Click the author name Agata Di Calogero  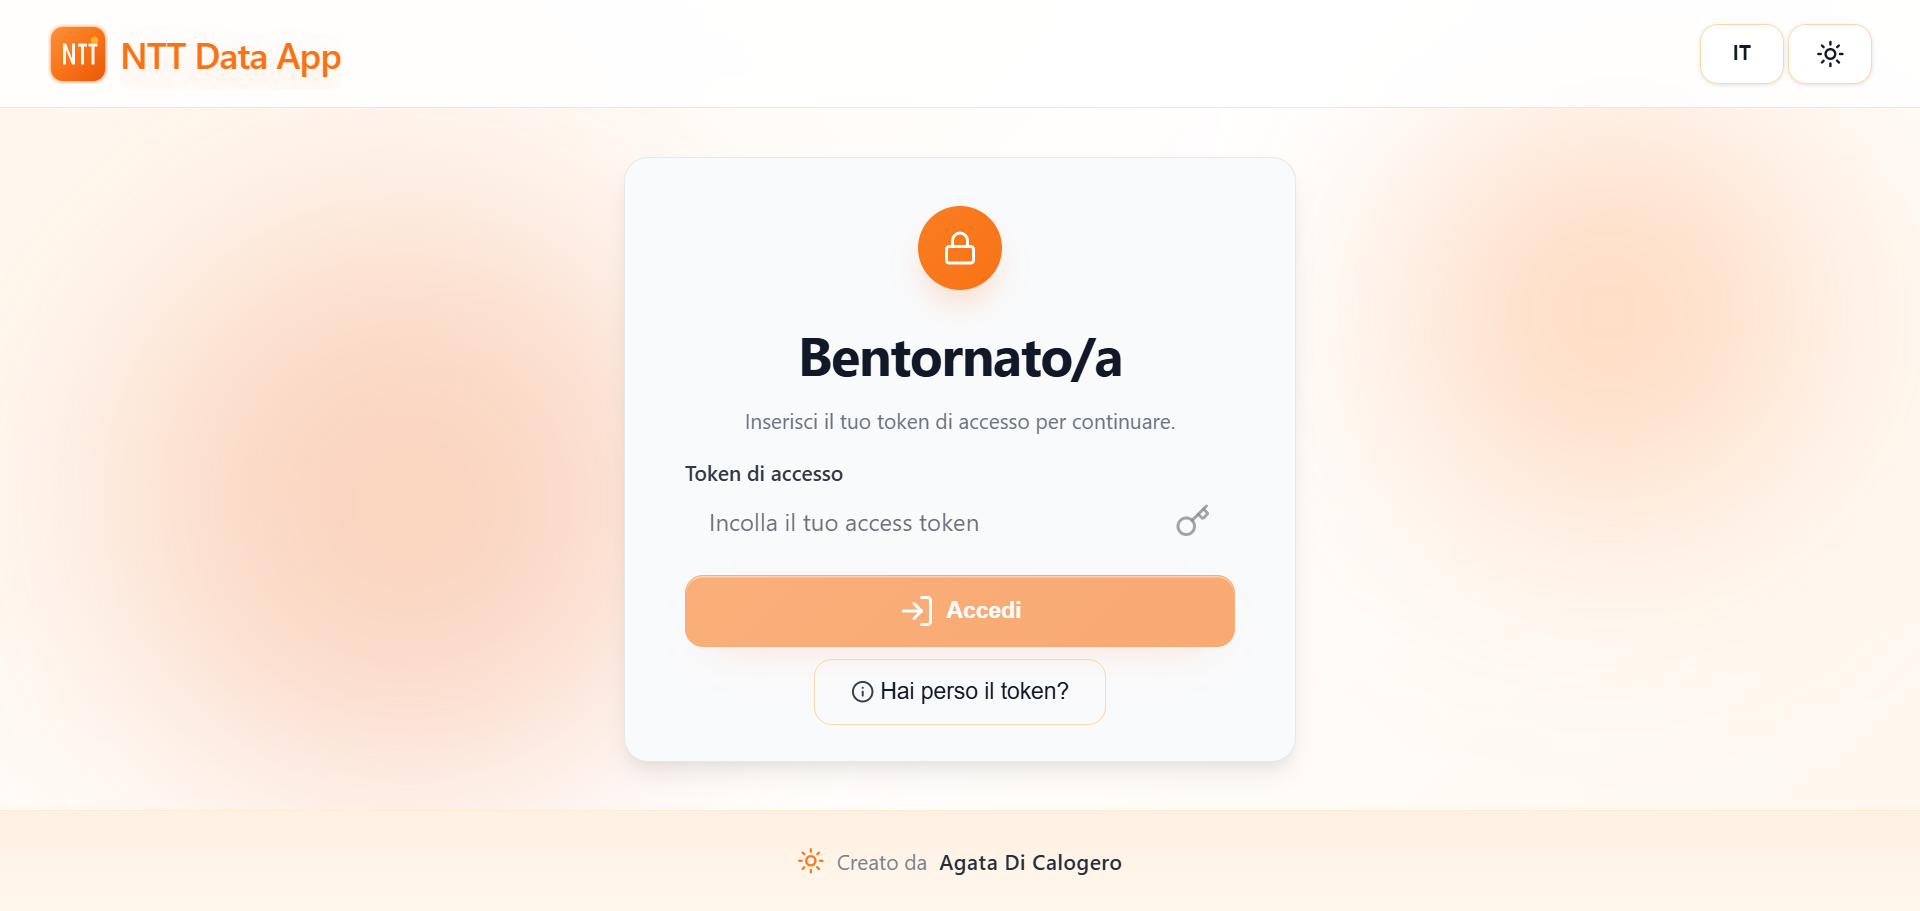[1030, 862]
